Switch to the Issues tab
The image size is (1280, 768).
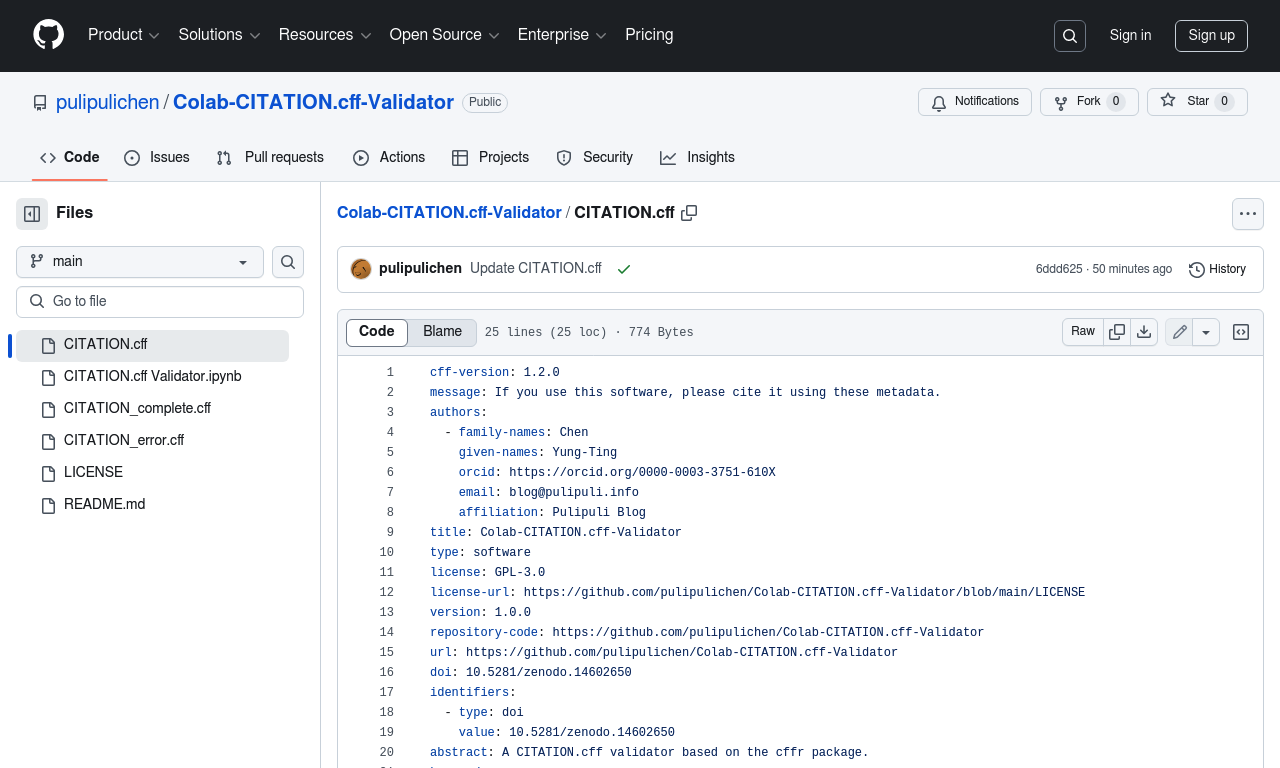157,158
